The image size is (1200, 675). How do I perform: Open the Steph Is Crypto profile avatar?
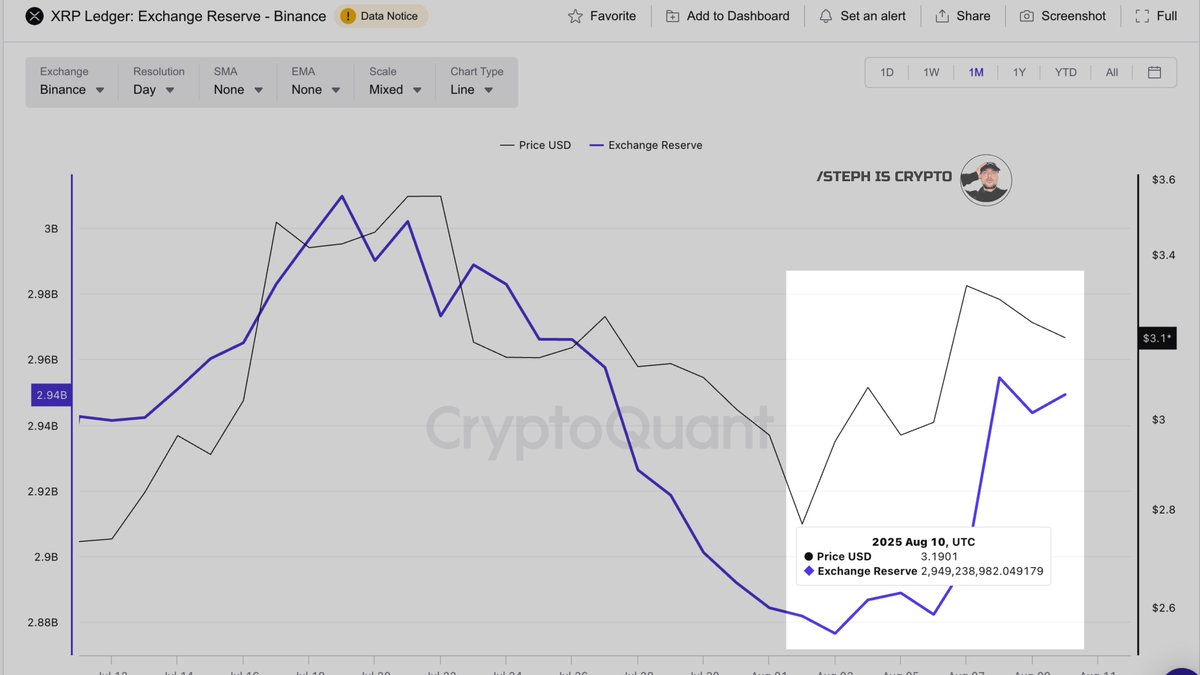(x=986, y=180)
